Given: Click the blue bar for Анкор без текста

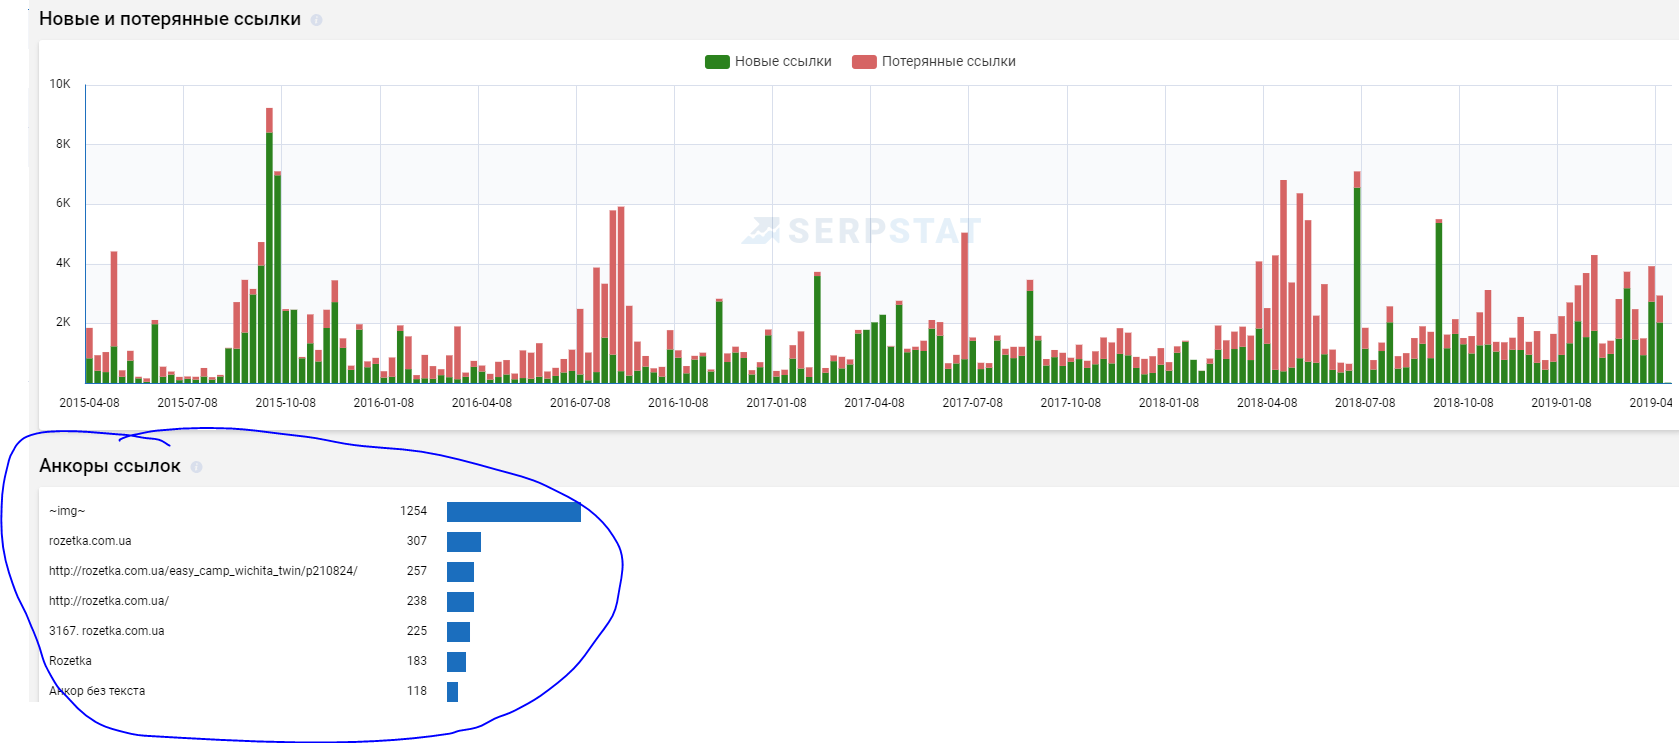Looking at the screenshot, I should (452, 692).
